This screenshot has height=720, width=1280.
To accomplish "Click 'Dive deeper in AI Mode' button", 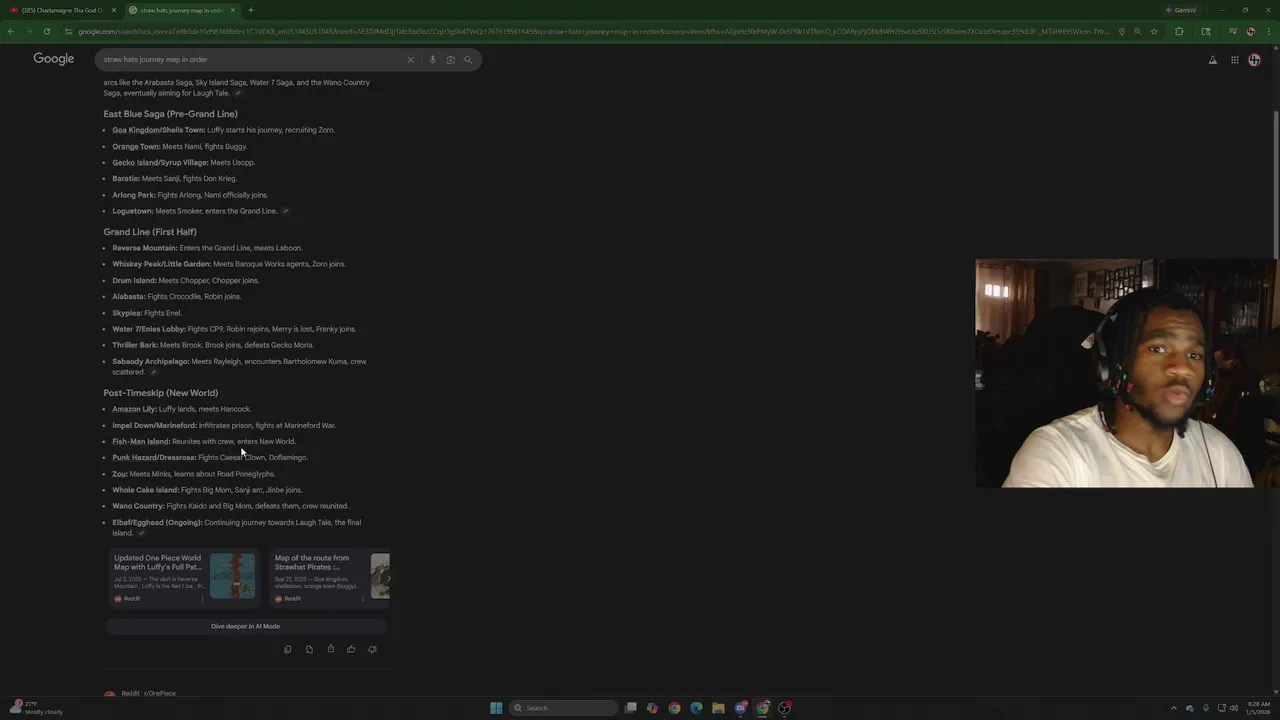I will 245,626.
